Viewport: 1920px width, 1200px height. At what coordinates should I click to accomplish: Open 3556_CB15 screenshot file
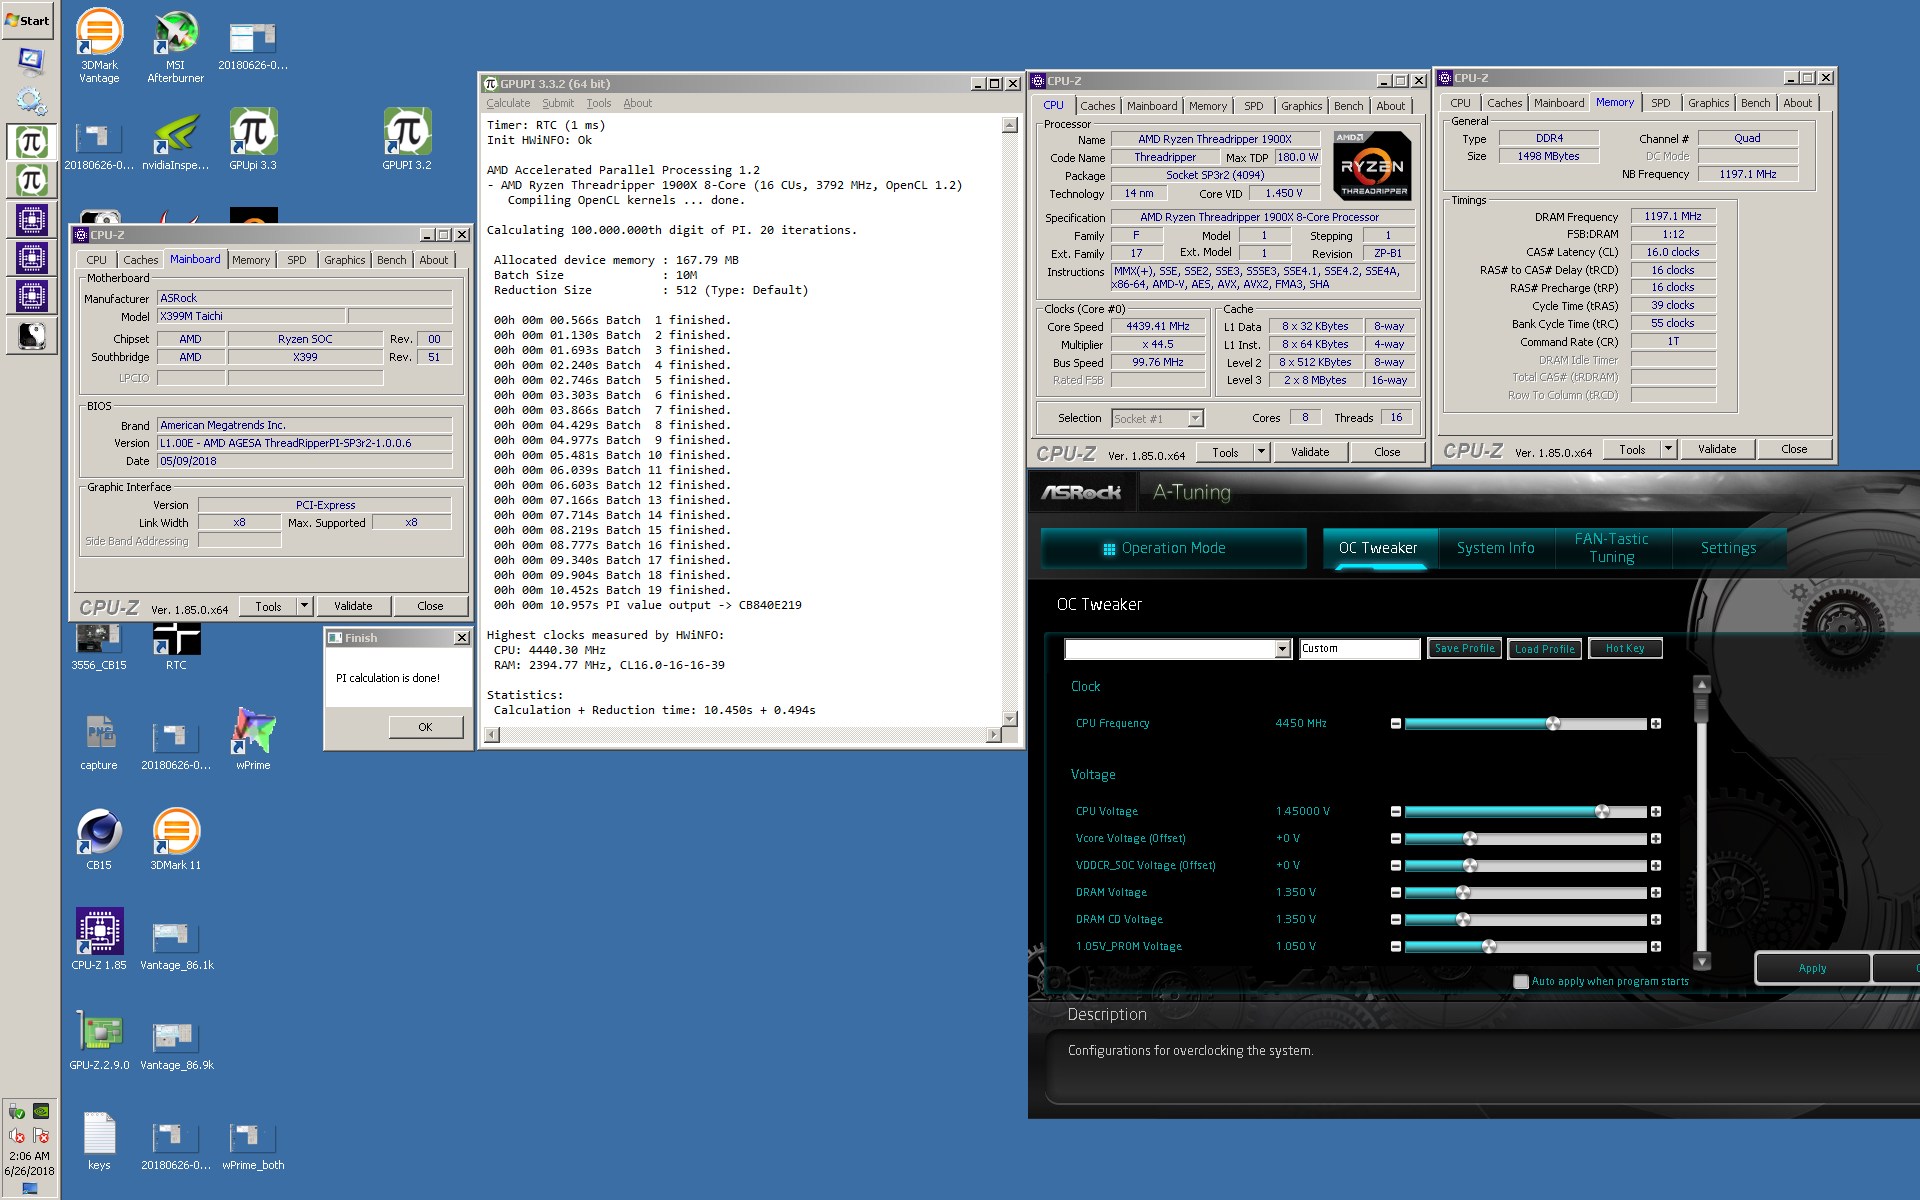click(99, 646)
